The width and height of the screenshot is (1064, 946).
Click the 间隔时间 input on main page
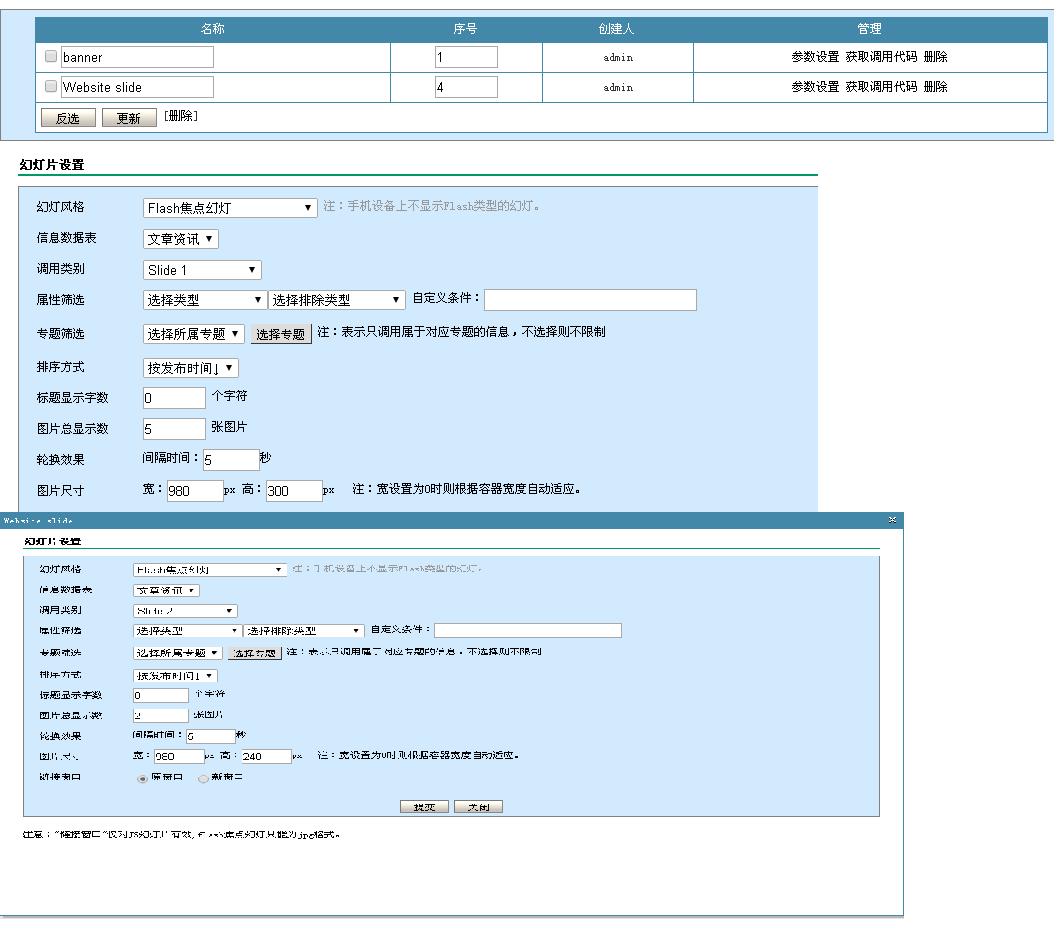[x=231, y=459]
